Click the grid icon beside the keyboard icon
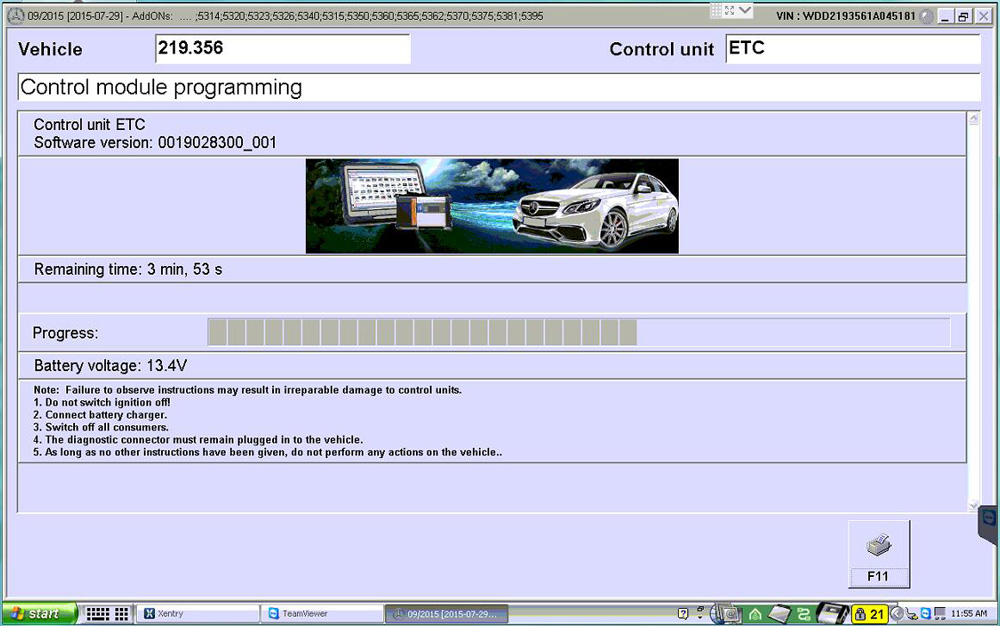Viewport: 1000px width, 626px height. pyautogui.click(x=122, y=613)
